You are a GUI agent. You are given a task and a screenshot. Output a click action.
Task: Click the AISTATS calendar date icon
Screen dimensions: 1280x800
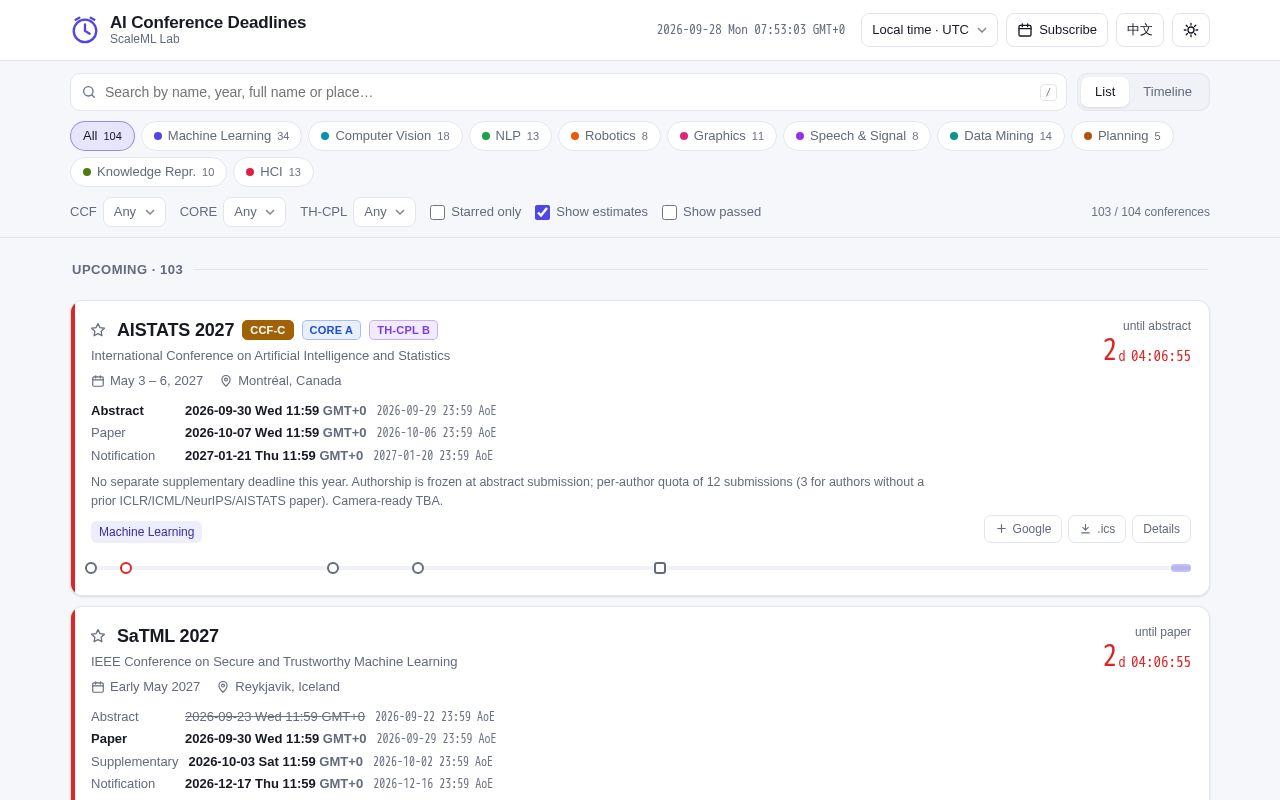point(98,381)
